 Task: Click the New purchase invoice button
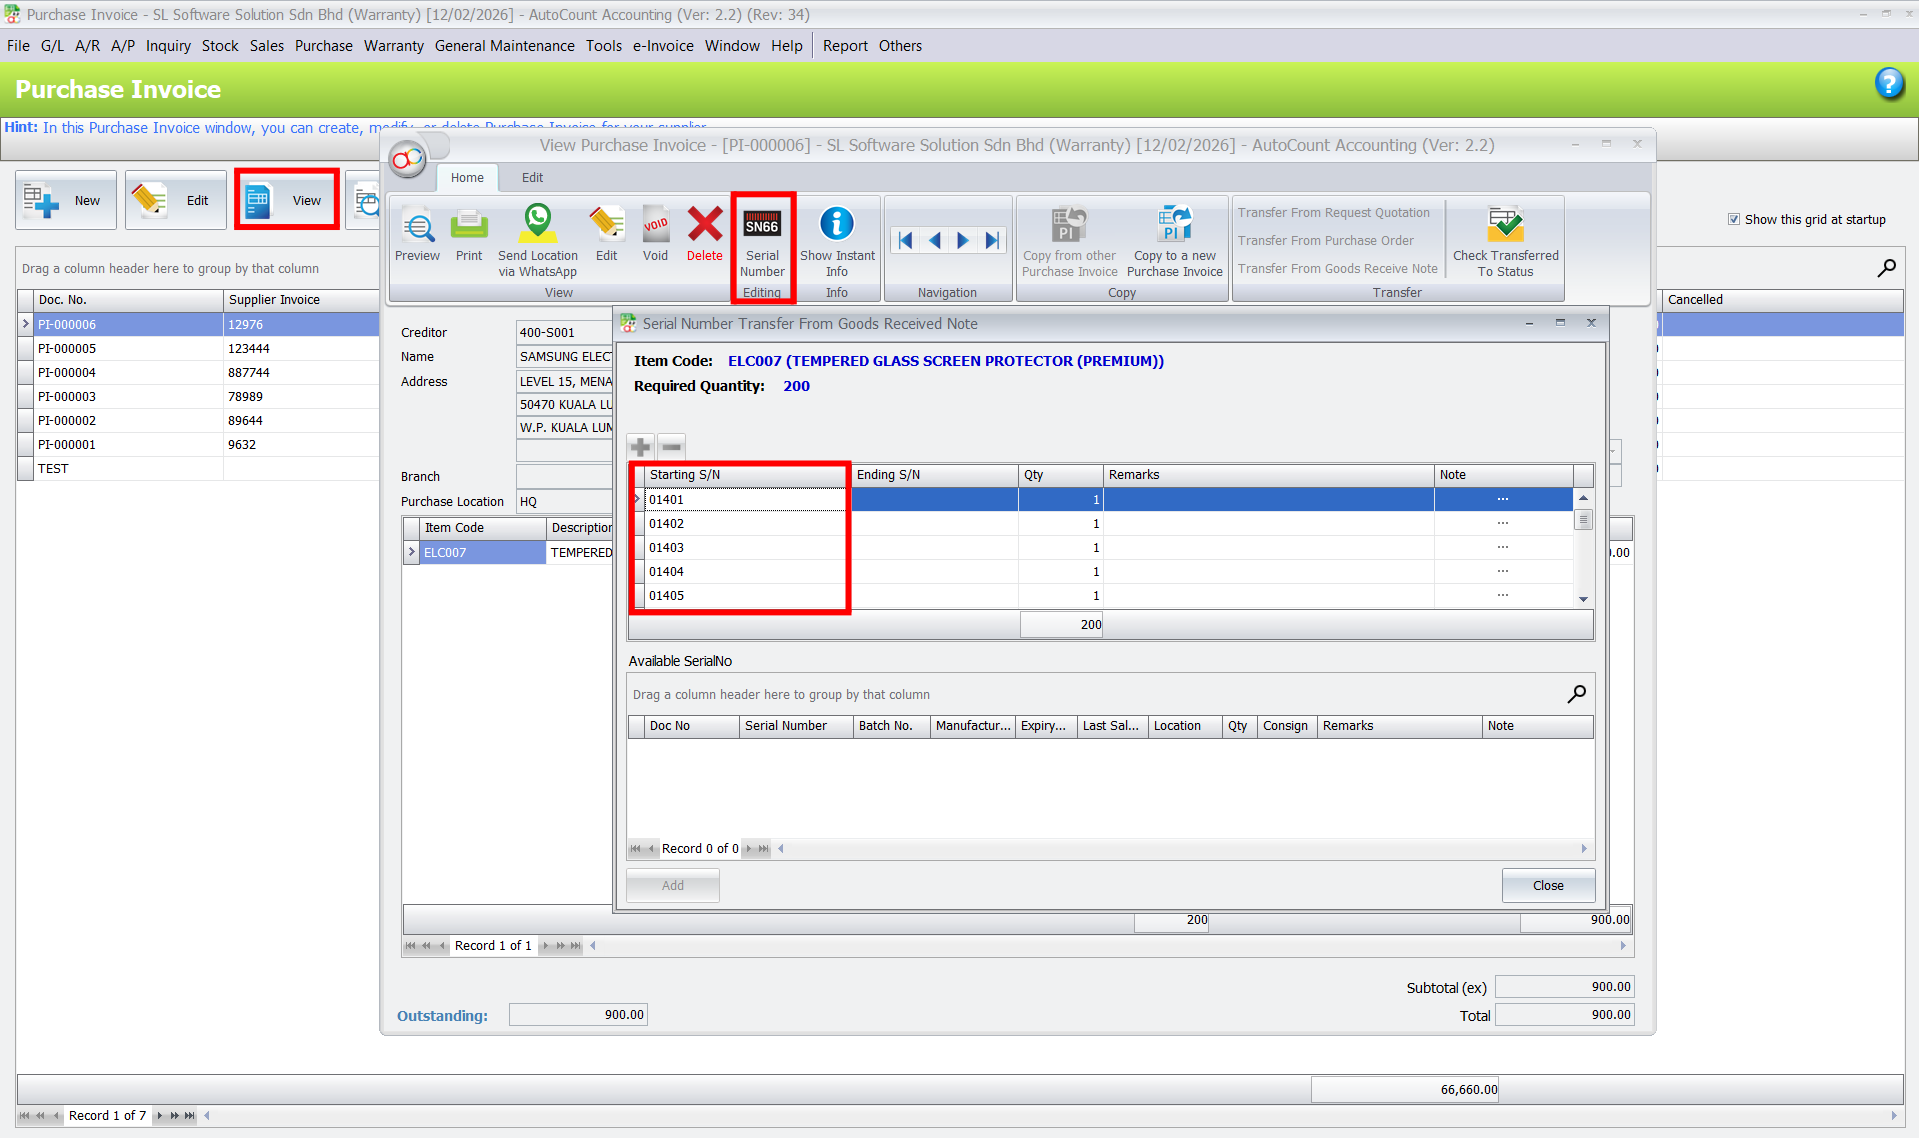click(x=65, y=199)
